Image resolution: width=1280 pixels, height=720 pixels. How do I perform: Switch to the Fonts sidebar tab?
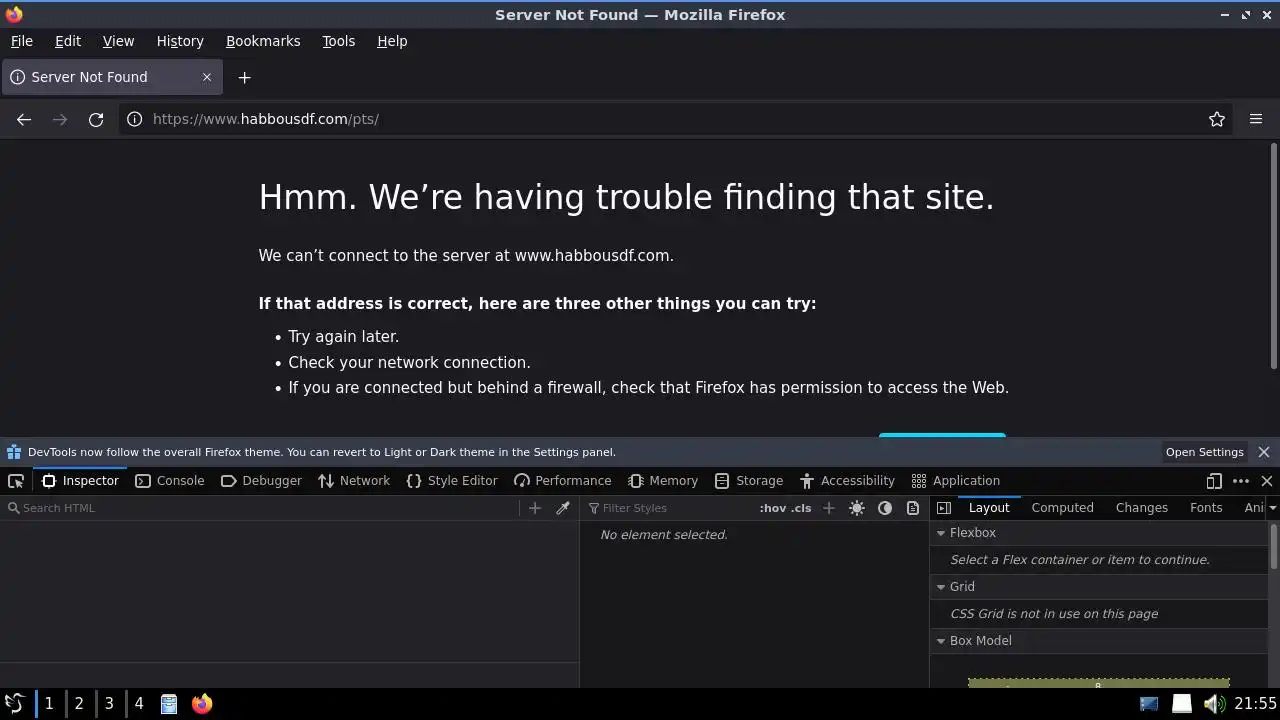1206,508
